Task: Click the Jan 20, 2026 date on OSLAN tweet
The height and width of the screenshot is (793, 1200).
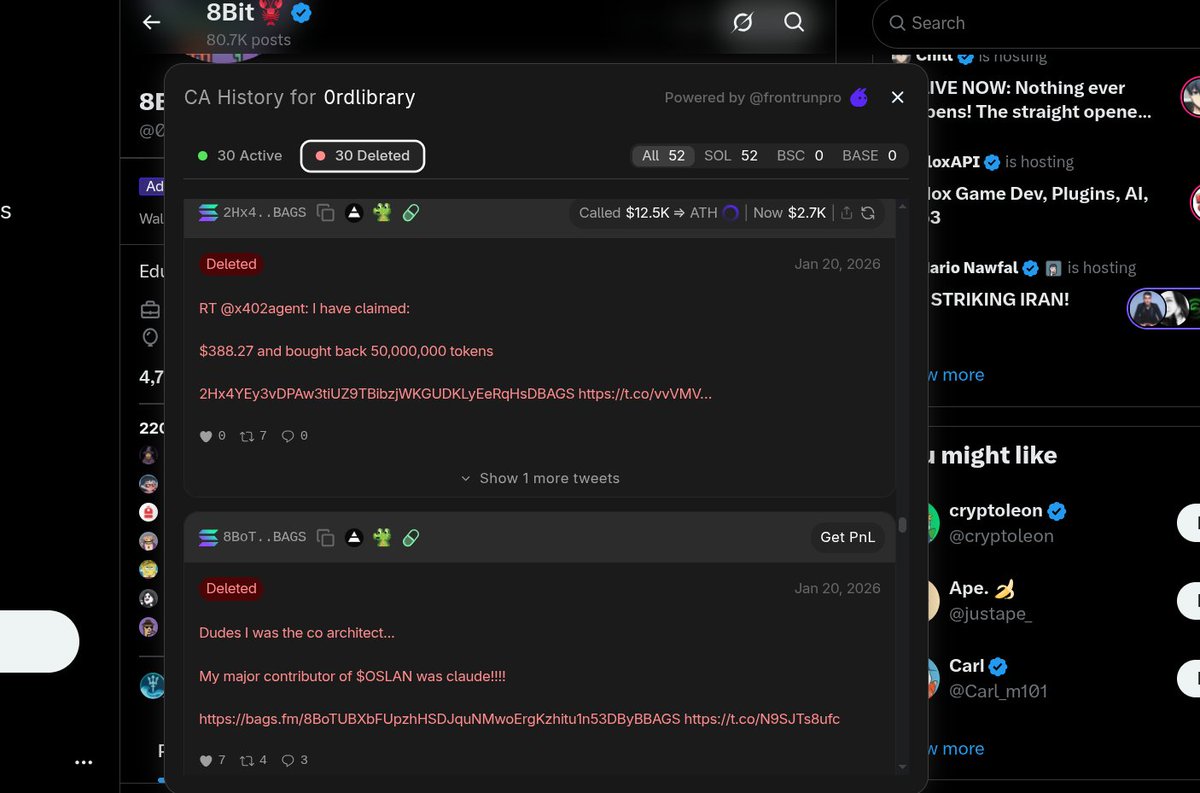Action: tap(837, 588)
